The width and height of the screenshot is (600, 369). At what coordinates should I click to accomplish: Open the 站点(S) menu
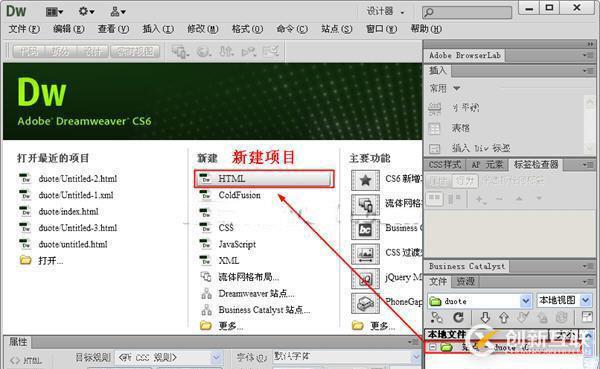(x=336, y=29)
